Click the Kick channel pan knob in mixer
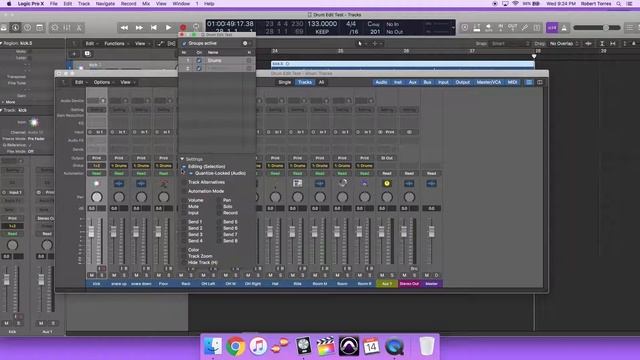This screenshot has height=360, width=640. click(97, 197)
